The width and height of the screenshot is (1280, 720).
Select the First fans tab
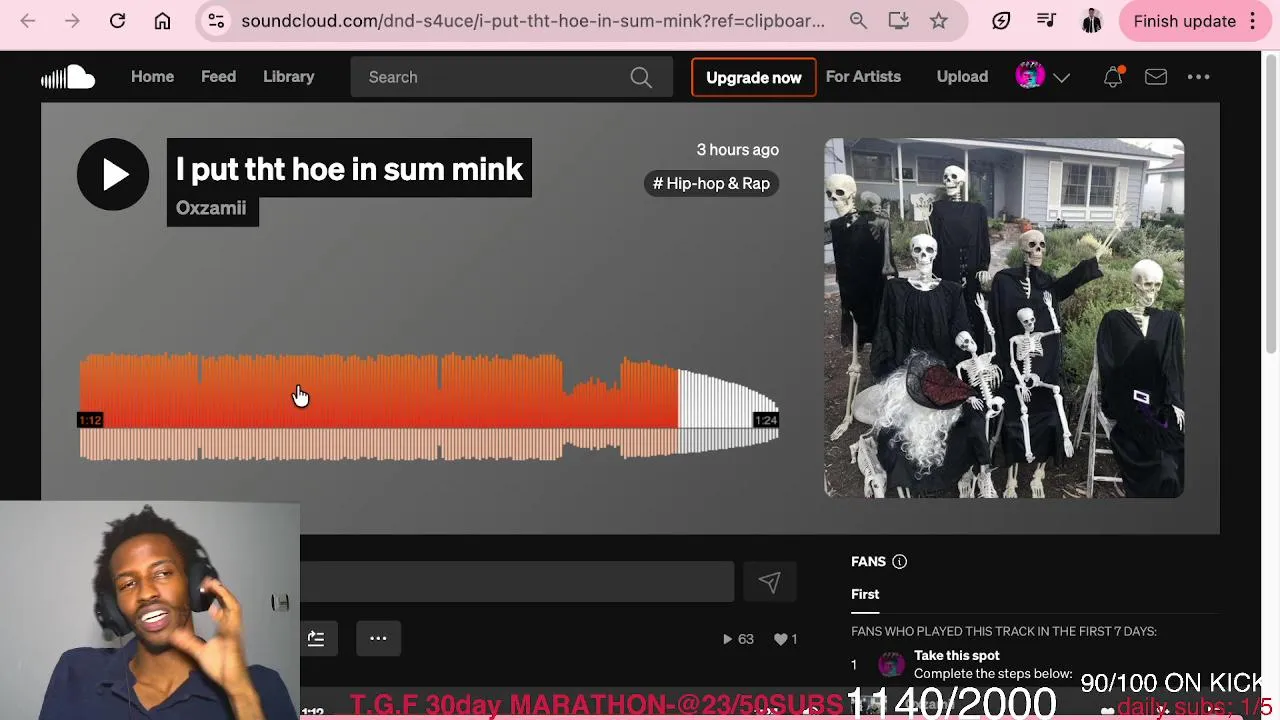click(865, 594)
